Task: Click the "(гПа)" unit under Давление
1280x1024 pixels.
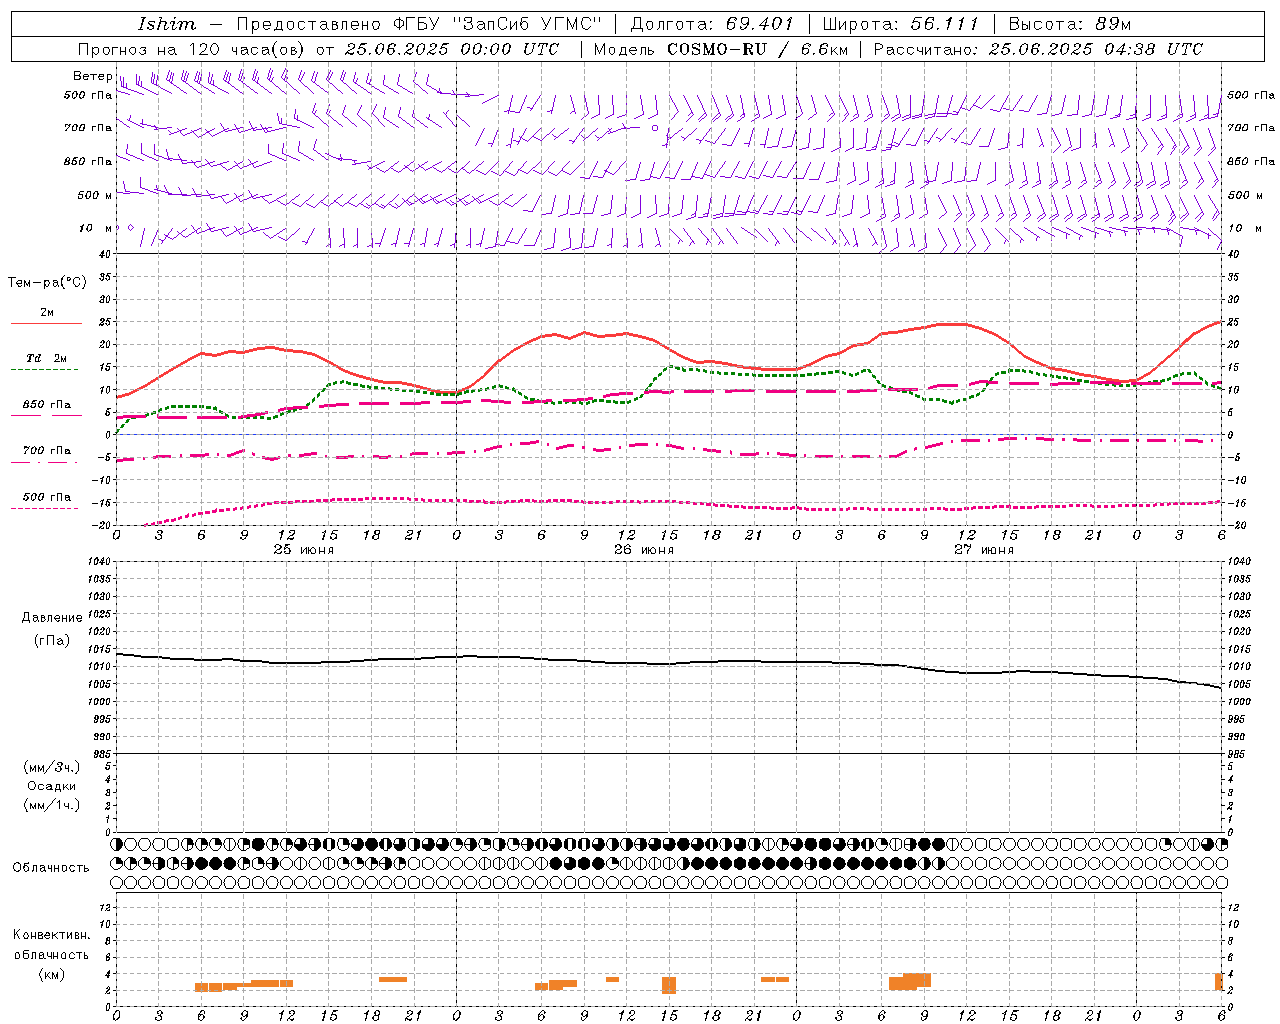Action: pos(52,640)
